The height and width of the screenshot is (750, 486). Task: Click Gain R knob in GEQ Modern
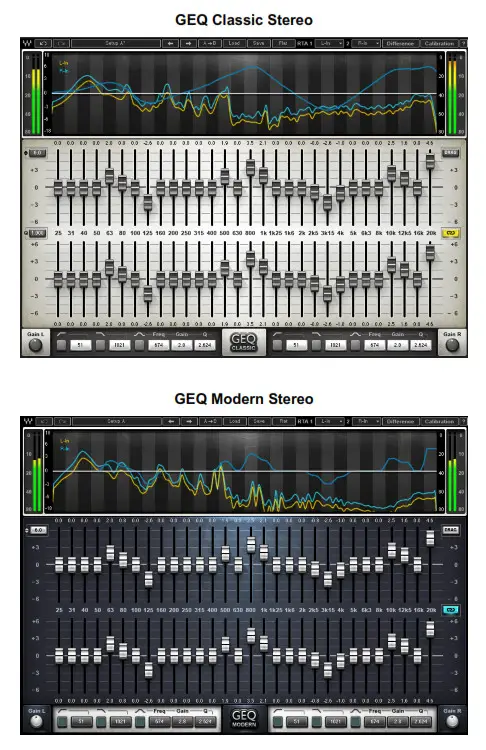[x=452, y=722]
